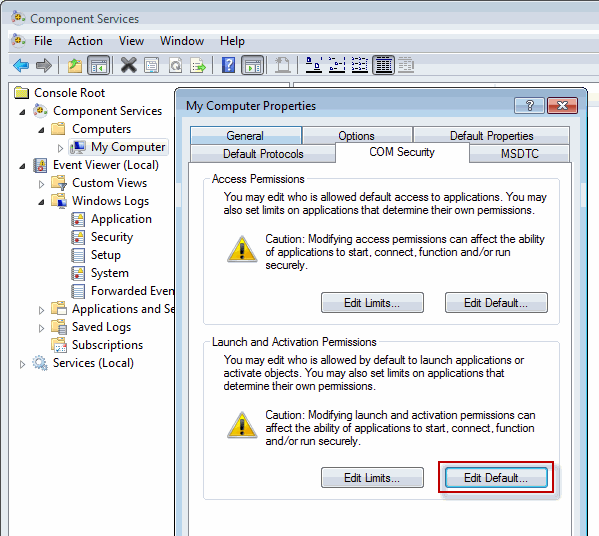Click the black X Delete toolbar icon

(129, 65)
